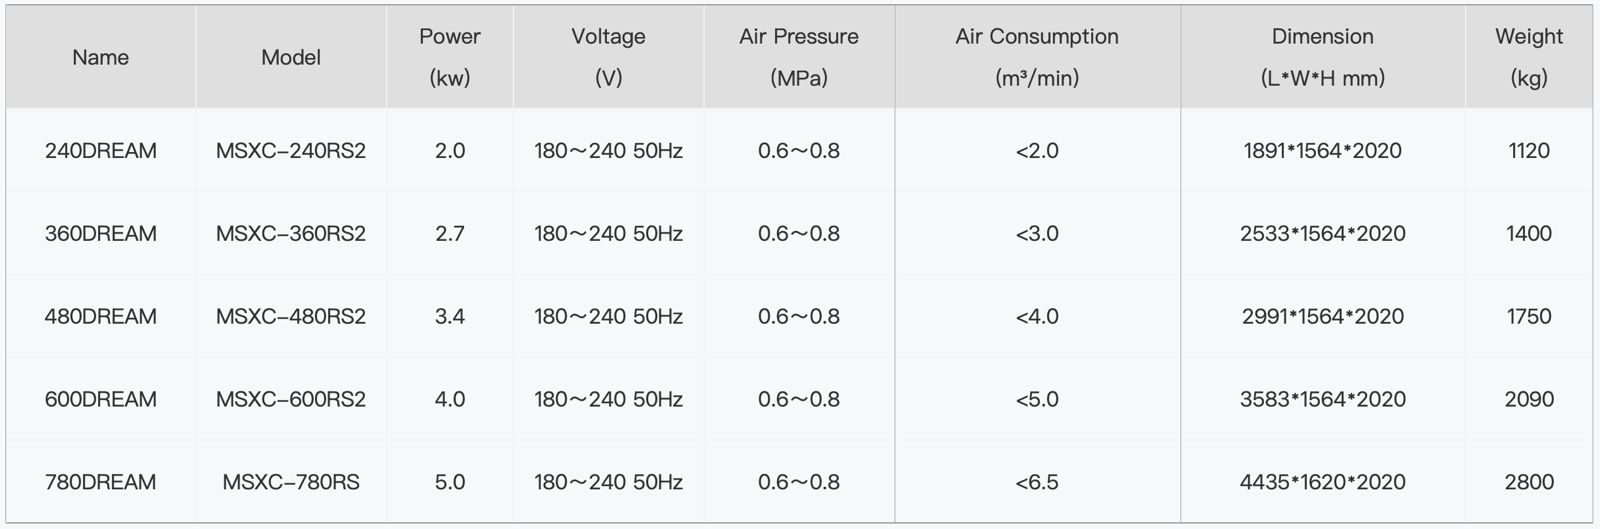The width and height of the screenshot is (1600, 529).
Task: Click the 360DREAM row name
Action: [x=100, y=234]
